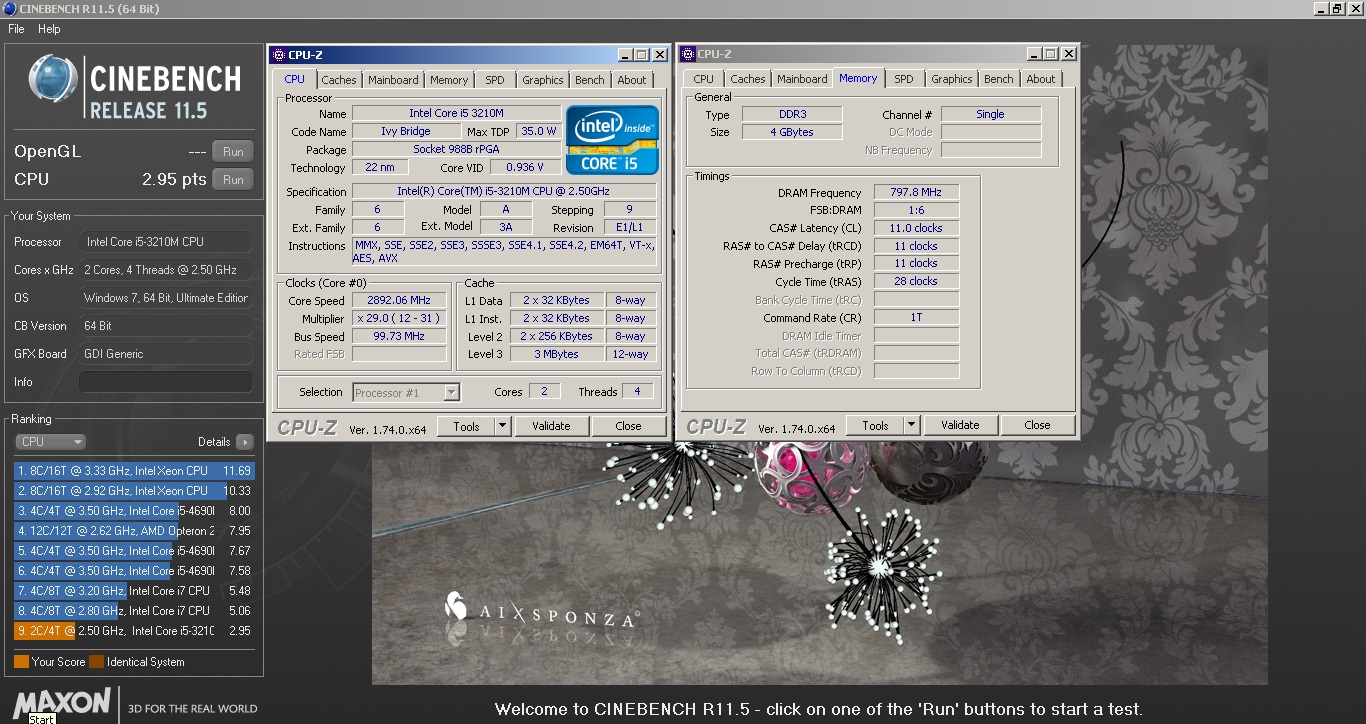Viewport: 1366px width, 724px height.
Task: Click the Cinebench title bar icon
Action: pyautogui.click(x=9, y=8)
